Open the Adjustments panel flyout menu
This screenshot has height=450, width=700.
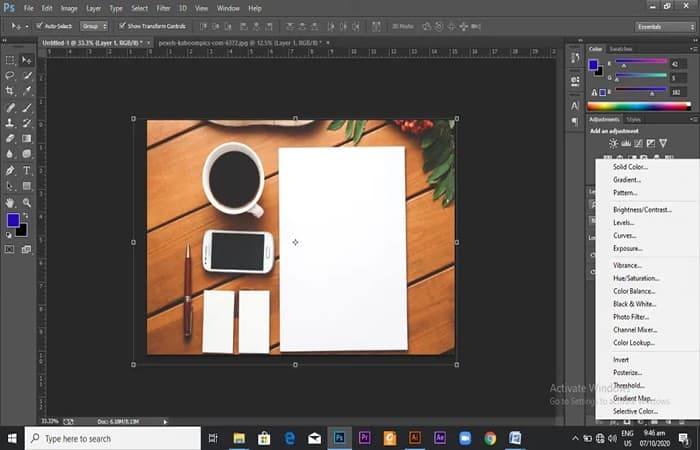pyautogui.click(x=694, y=119)
